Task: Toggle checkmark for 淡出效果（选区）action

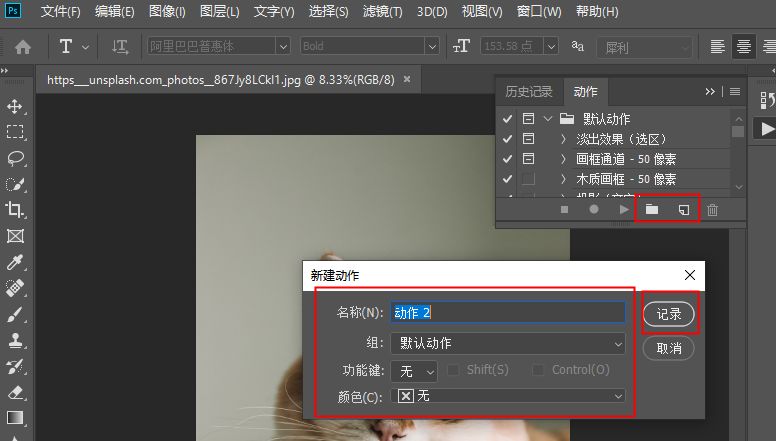Action: [x=507, y=139]
